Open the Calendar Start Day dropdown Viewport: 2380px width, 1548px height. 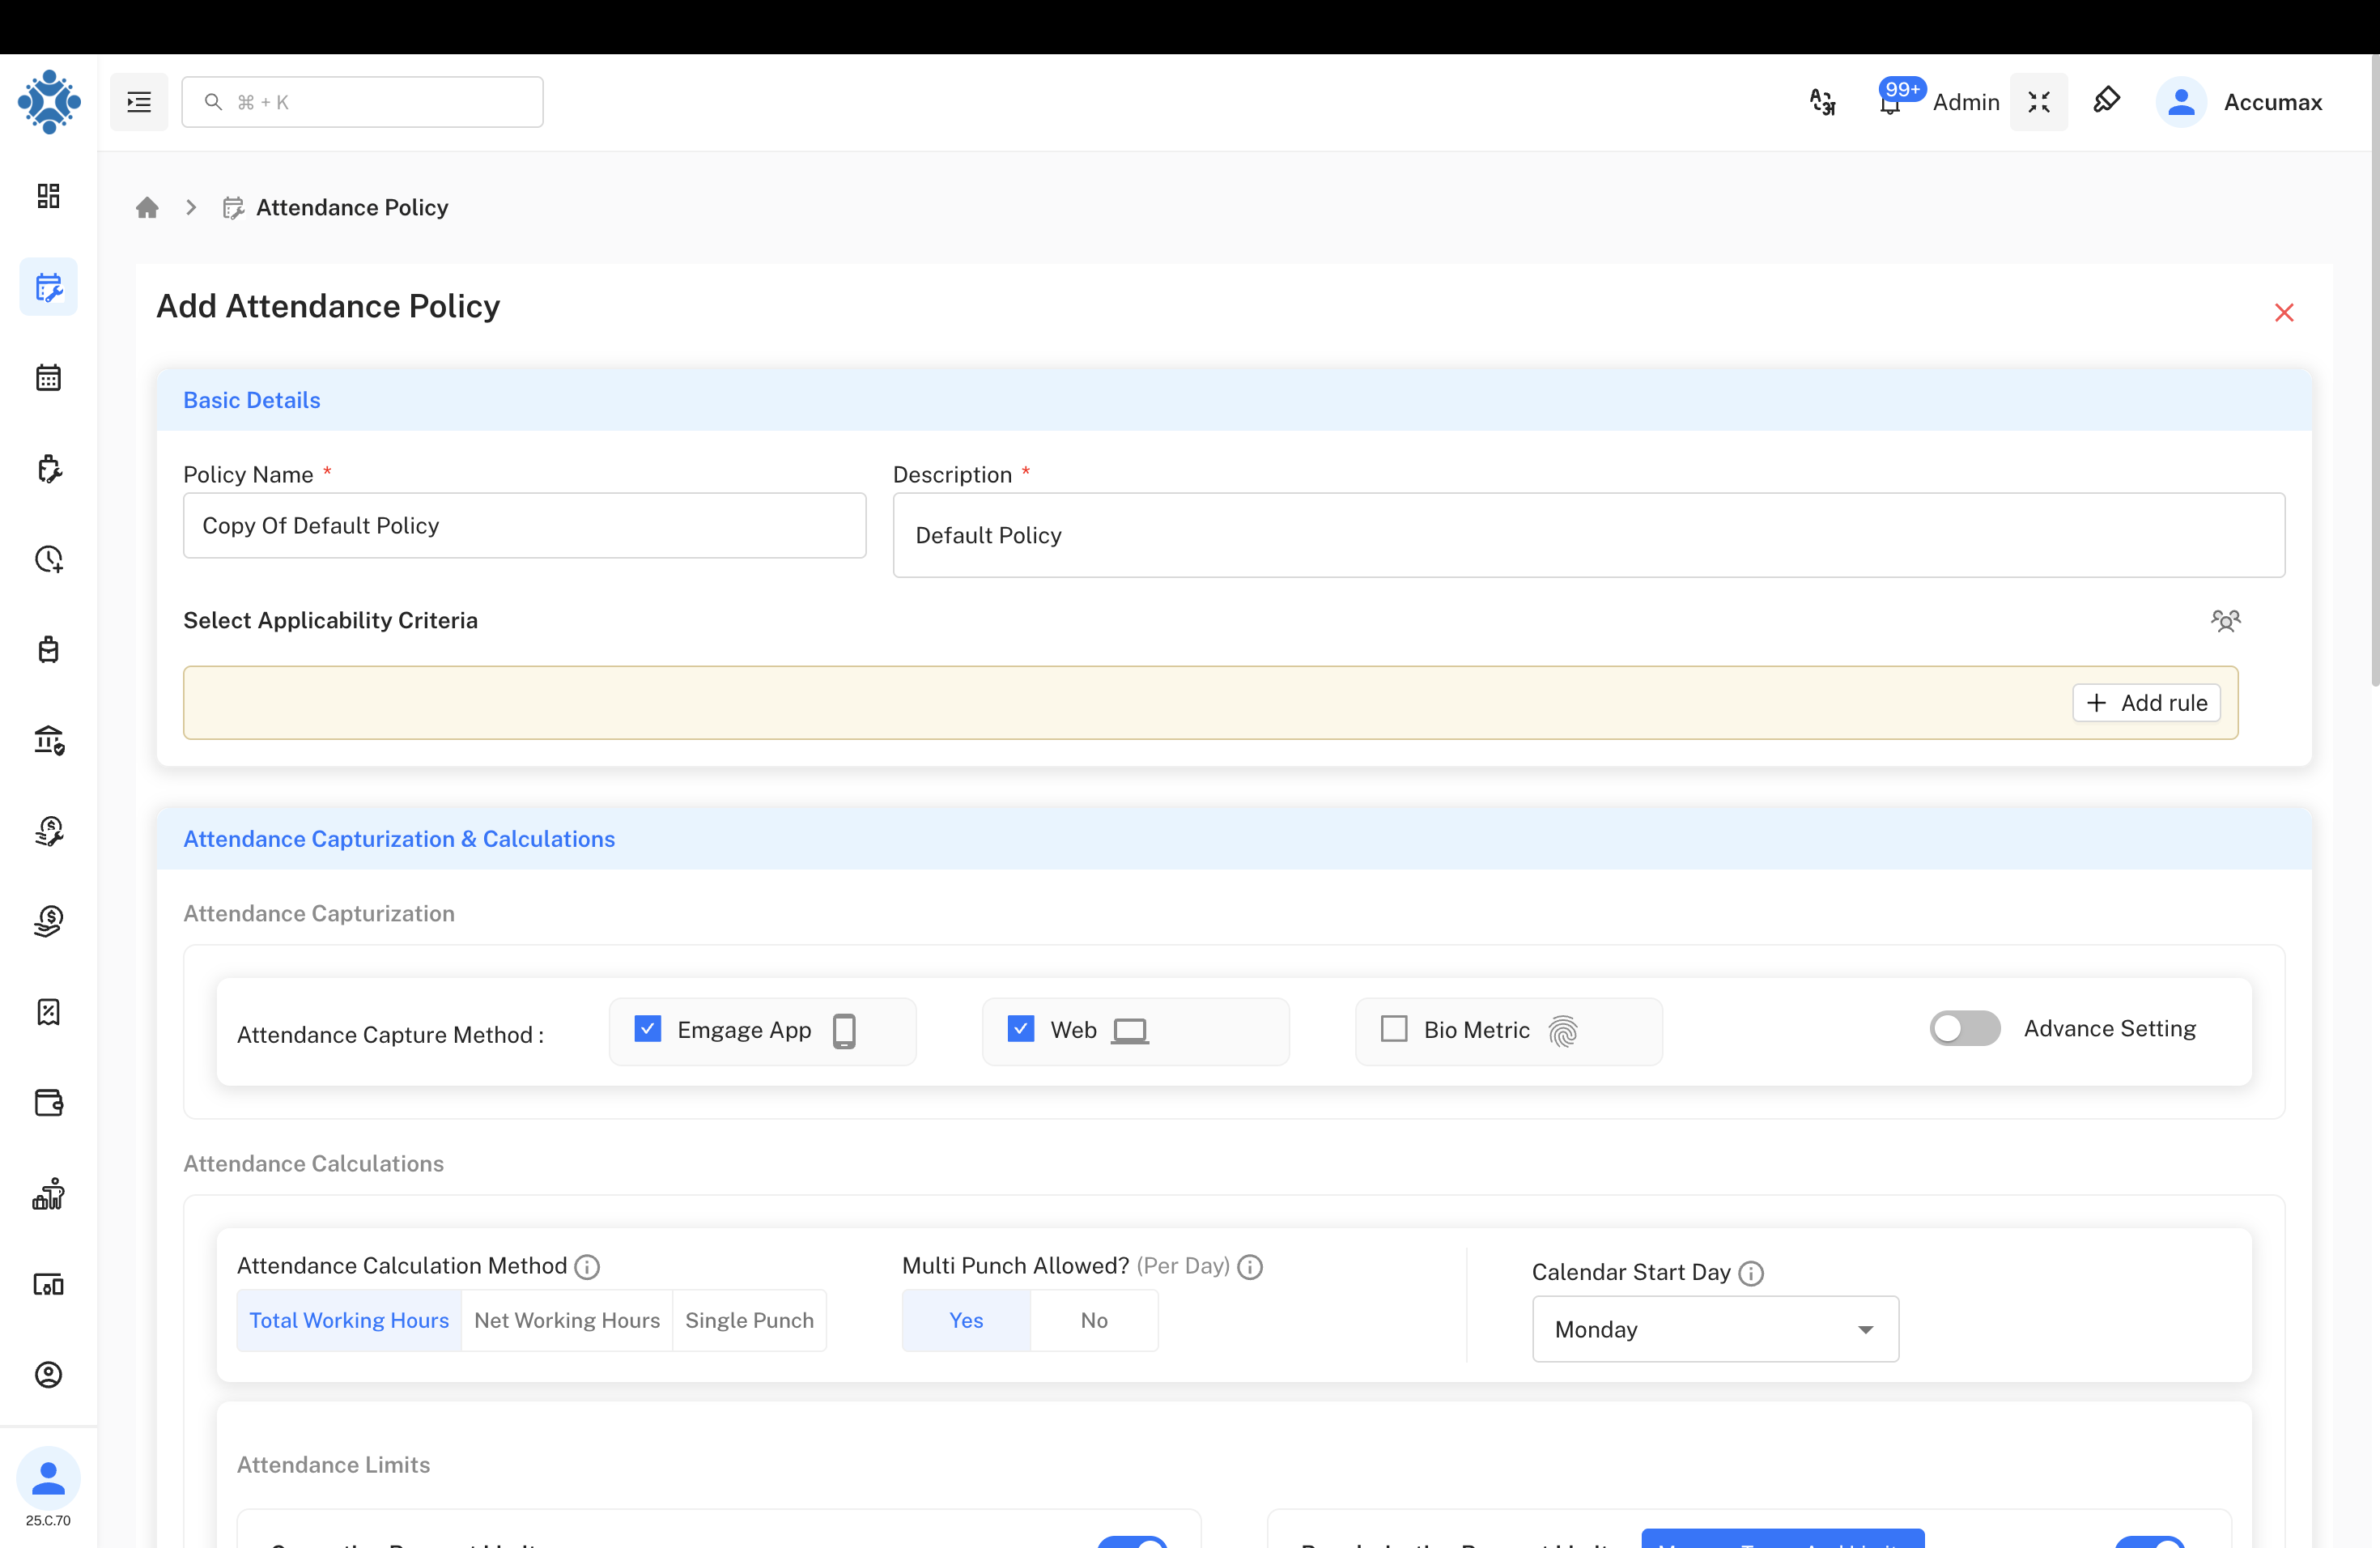pyautogui.click(x=1714, y=1329)
